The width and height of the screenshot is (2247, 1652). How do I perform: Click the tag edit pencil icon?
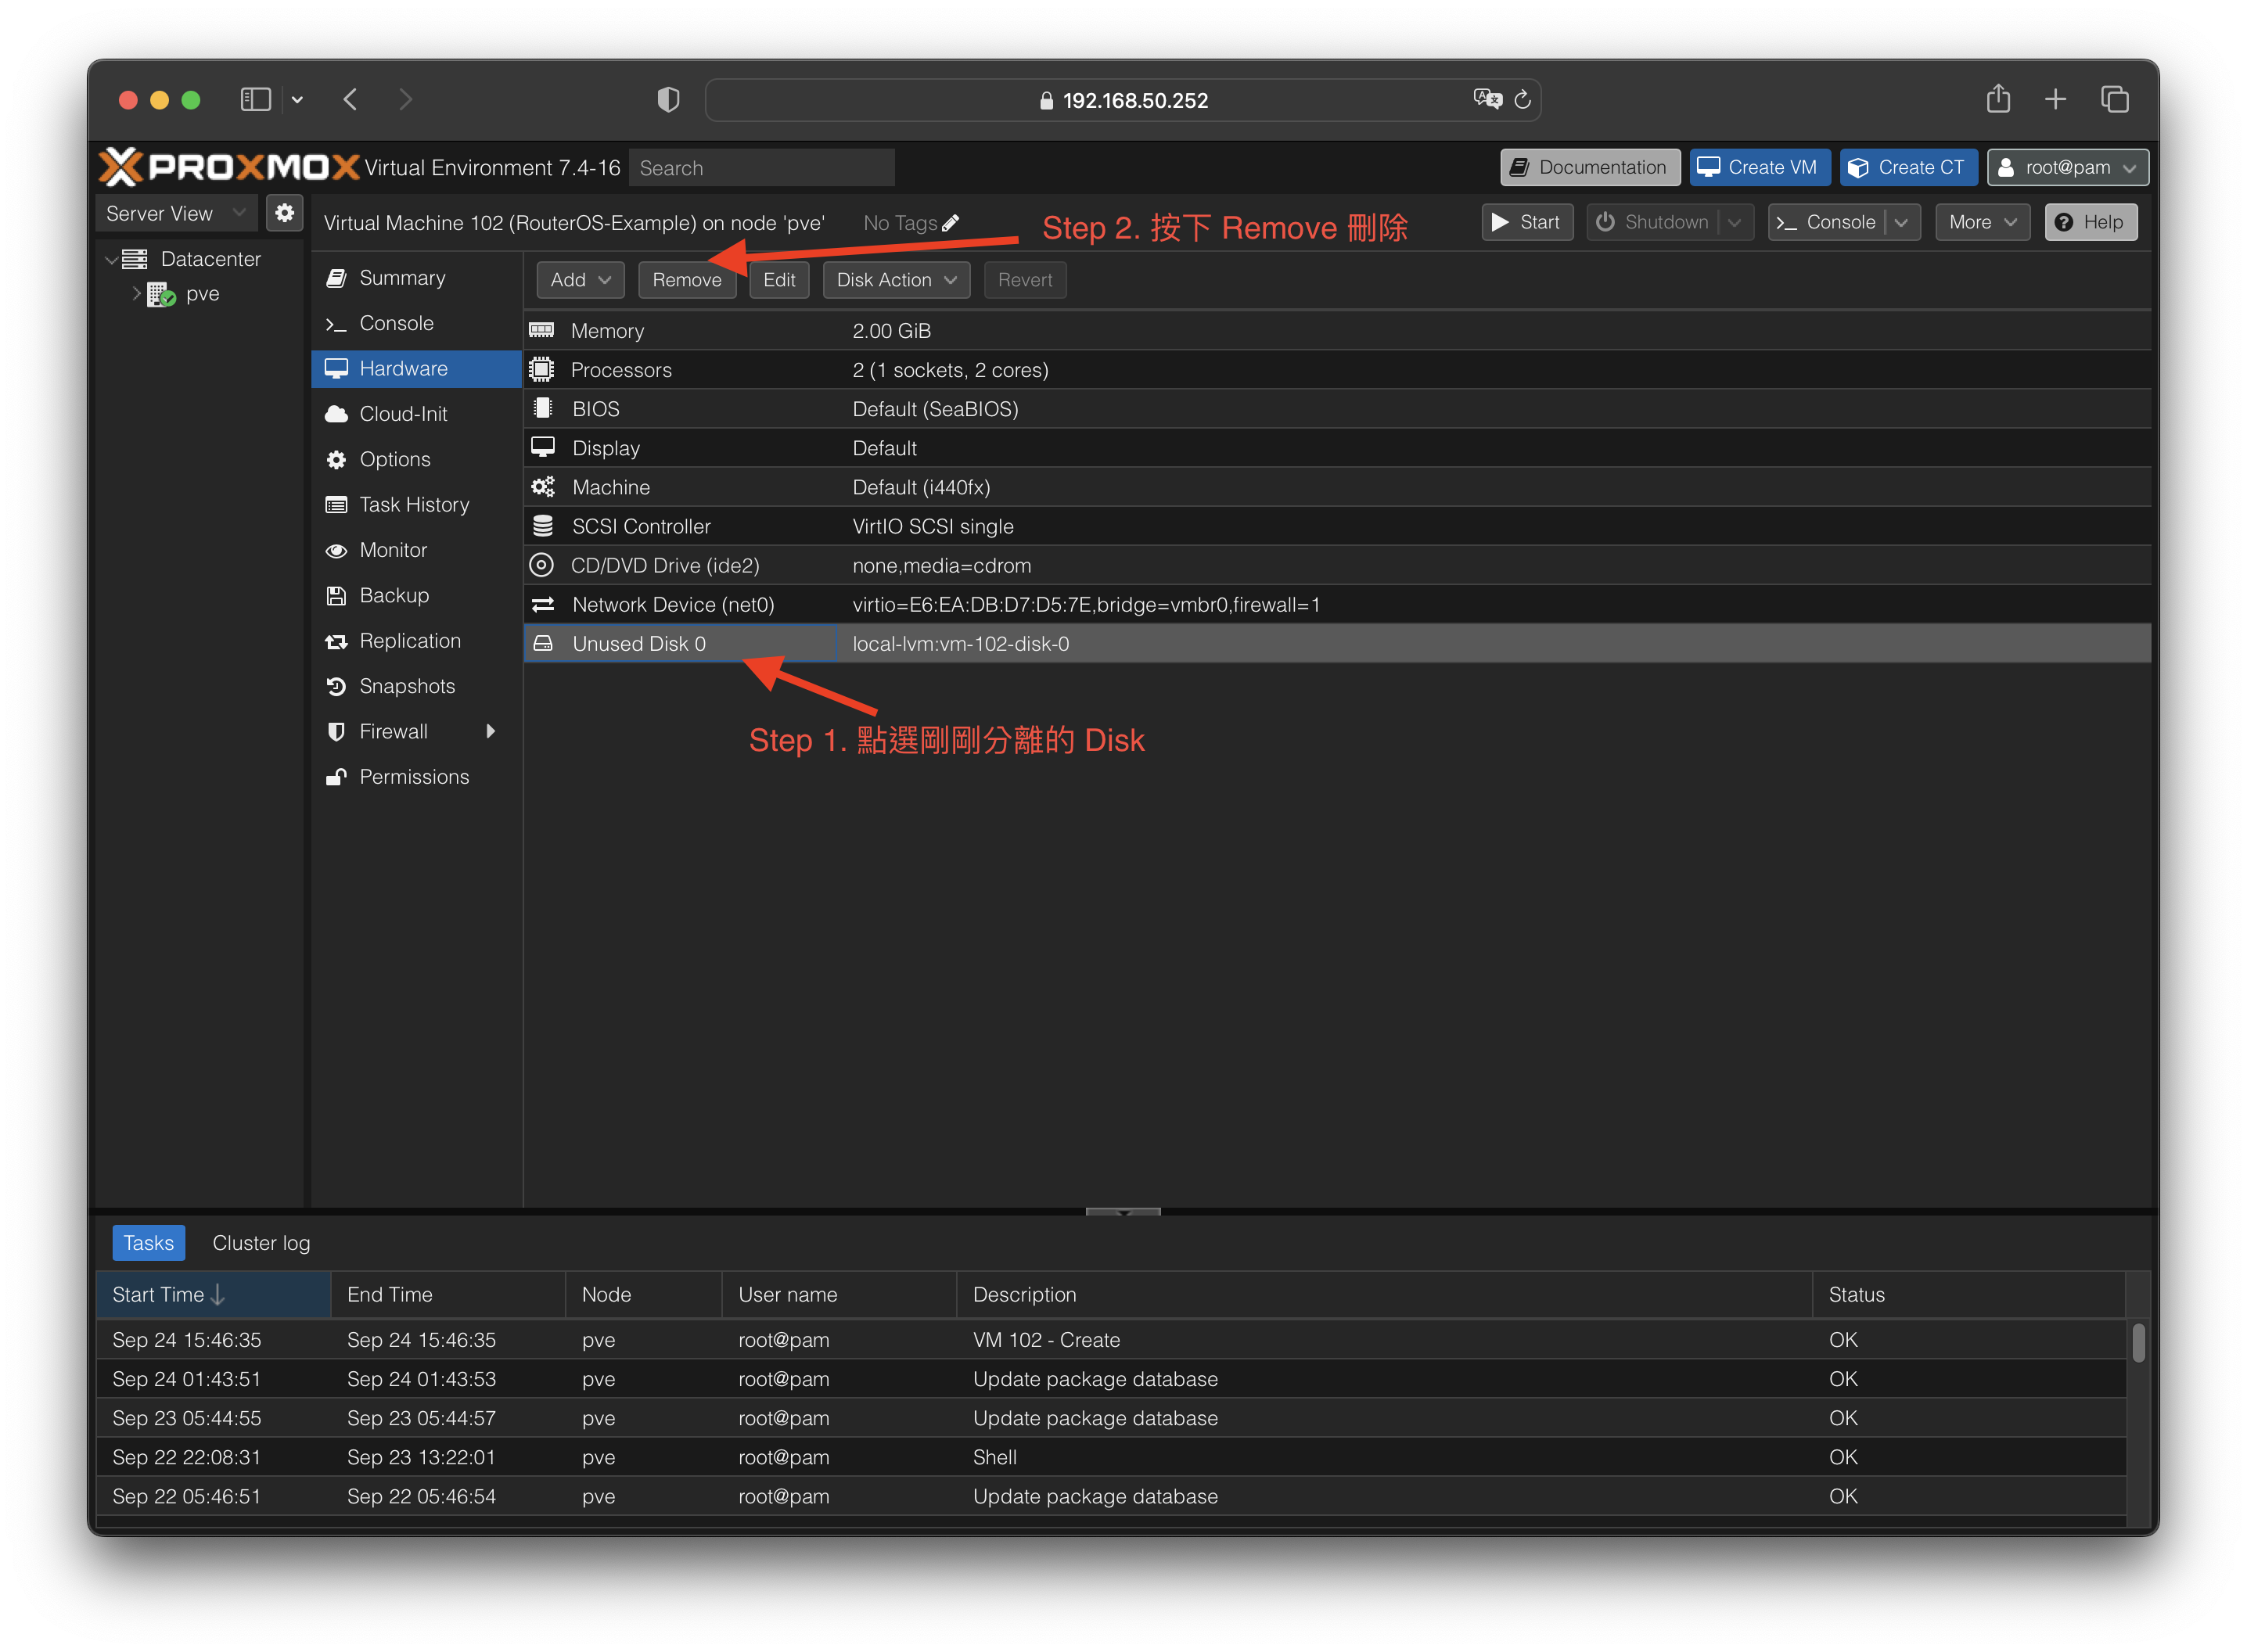pyautogui.click(x=951, y=223)
